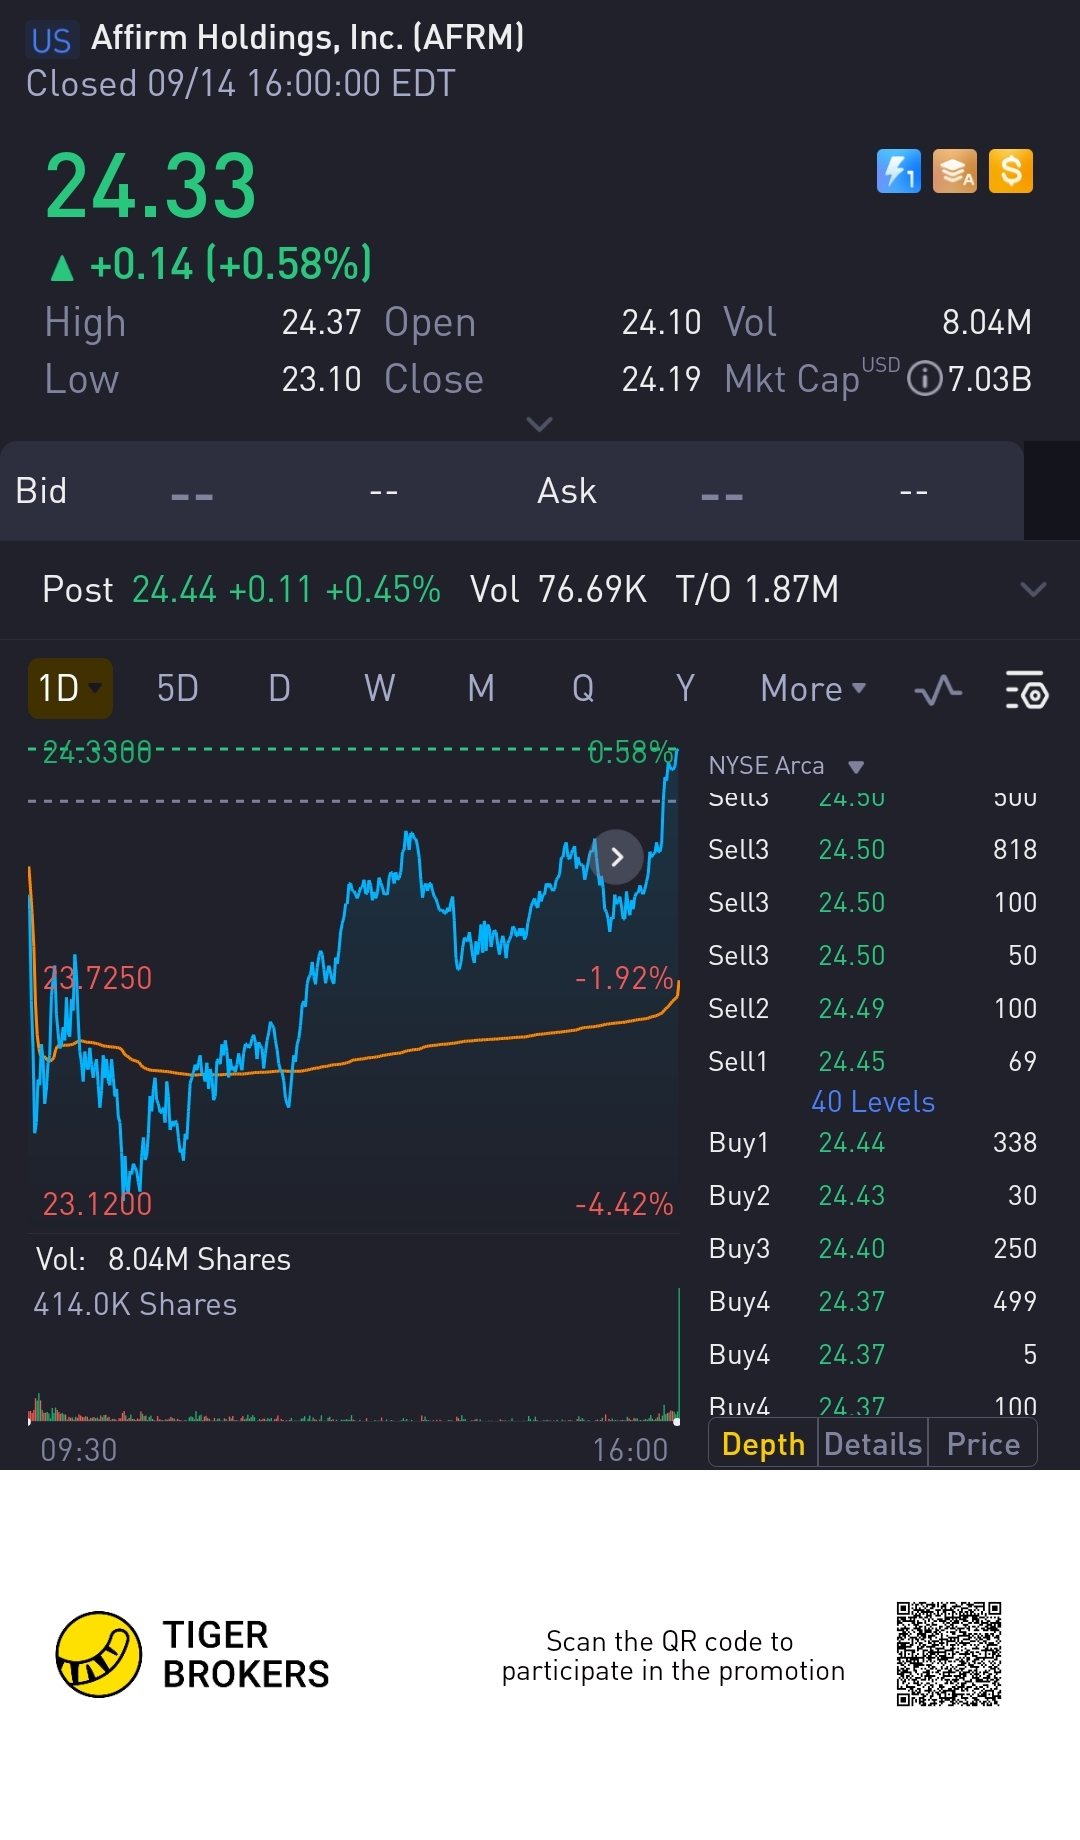Switch chart to D daily timeframe
The width and height of the screenshot is (1080, 1840).
click(x=280, y=688)
